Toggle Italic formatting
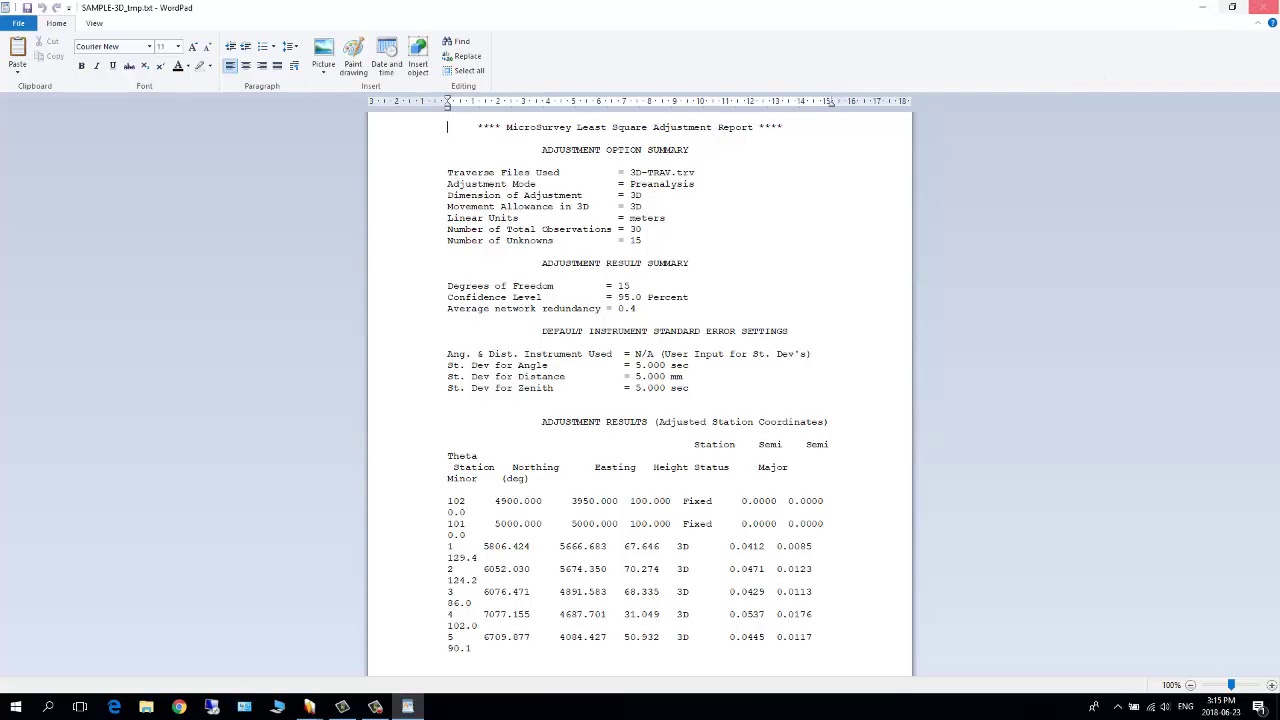The height and width of the screenshot is (720, 1280). 96,66
